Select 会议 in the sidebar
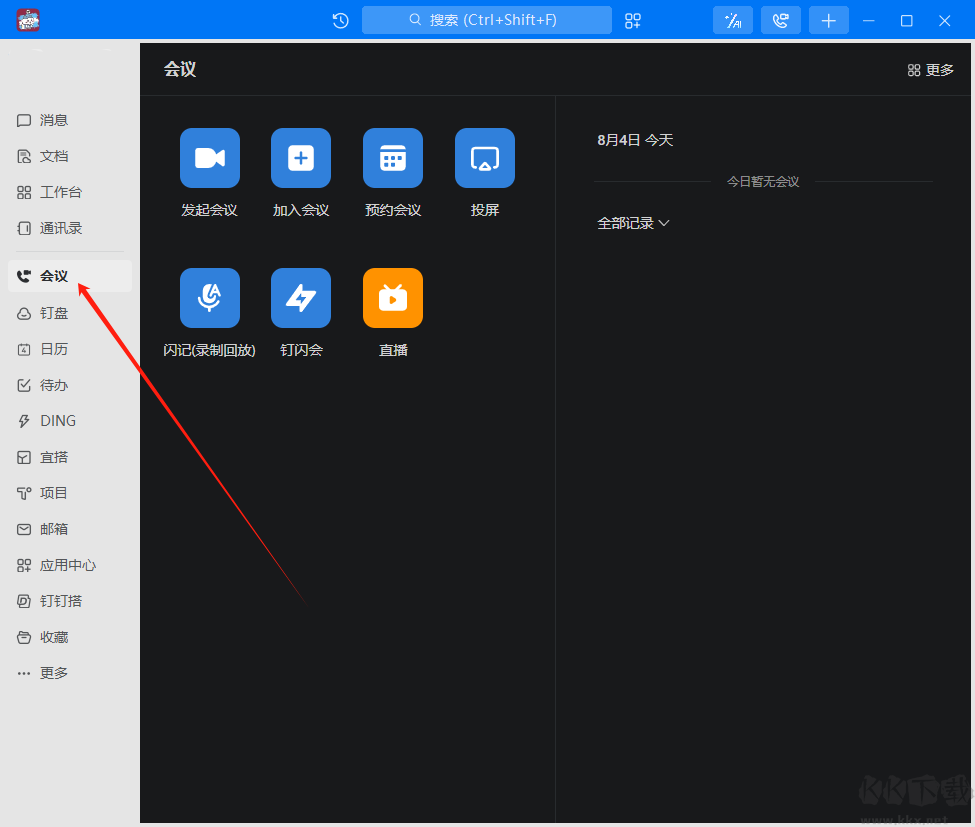 coord(70,276)
